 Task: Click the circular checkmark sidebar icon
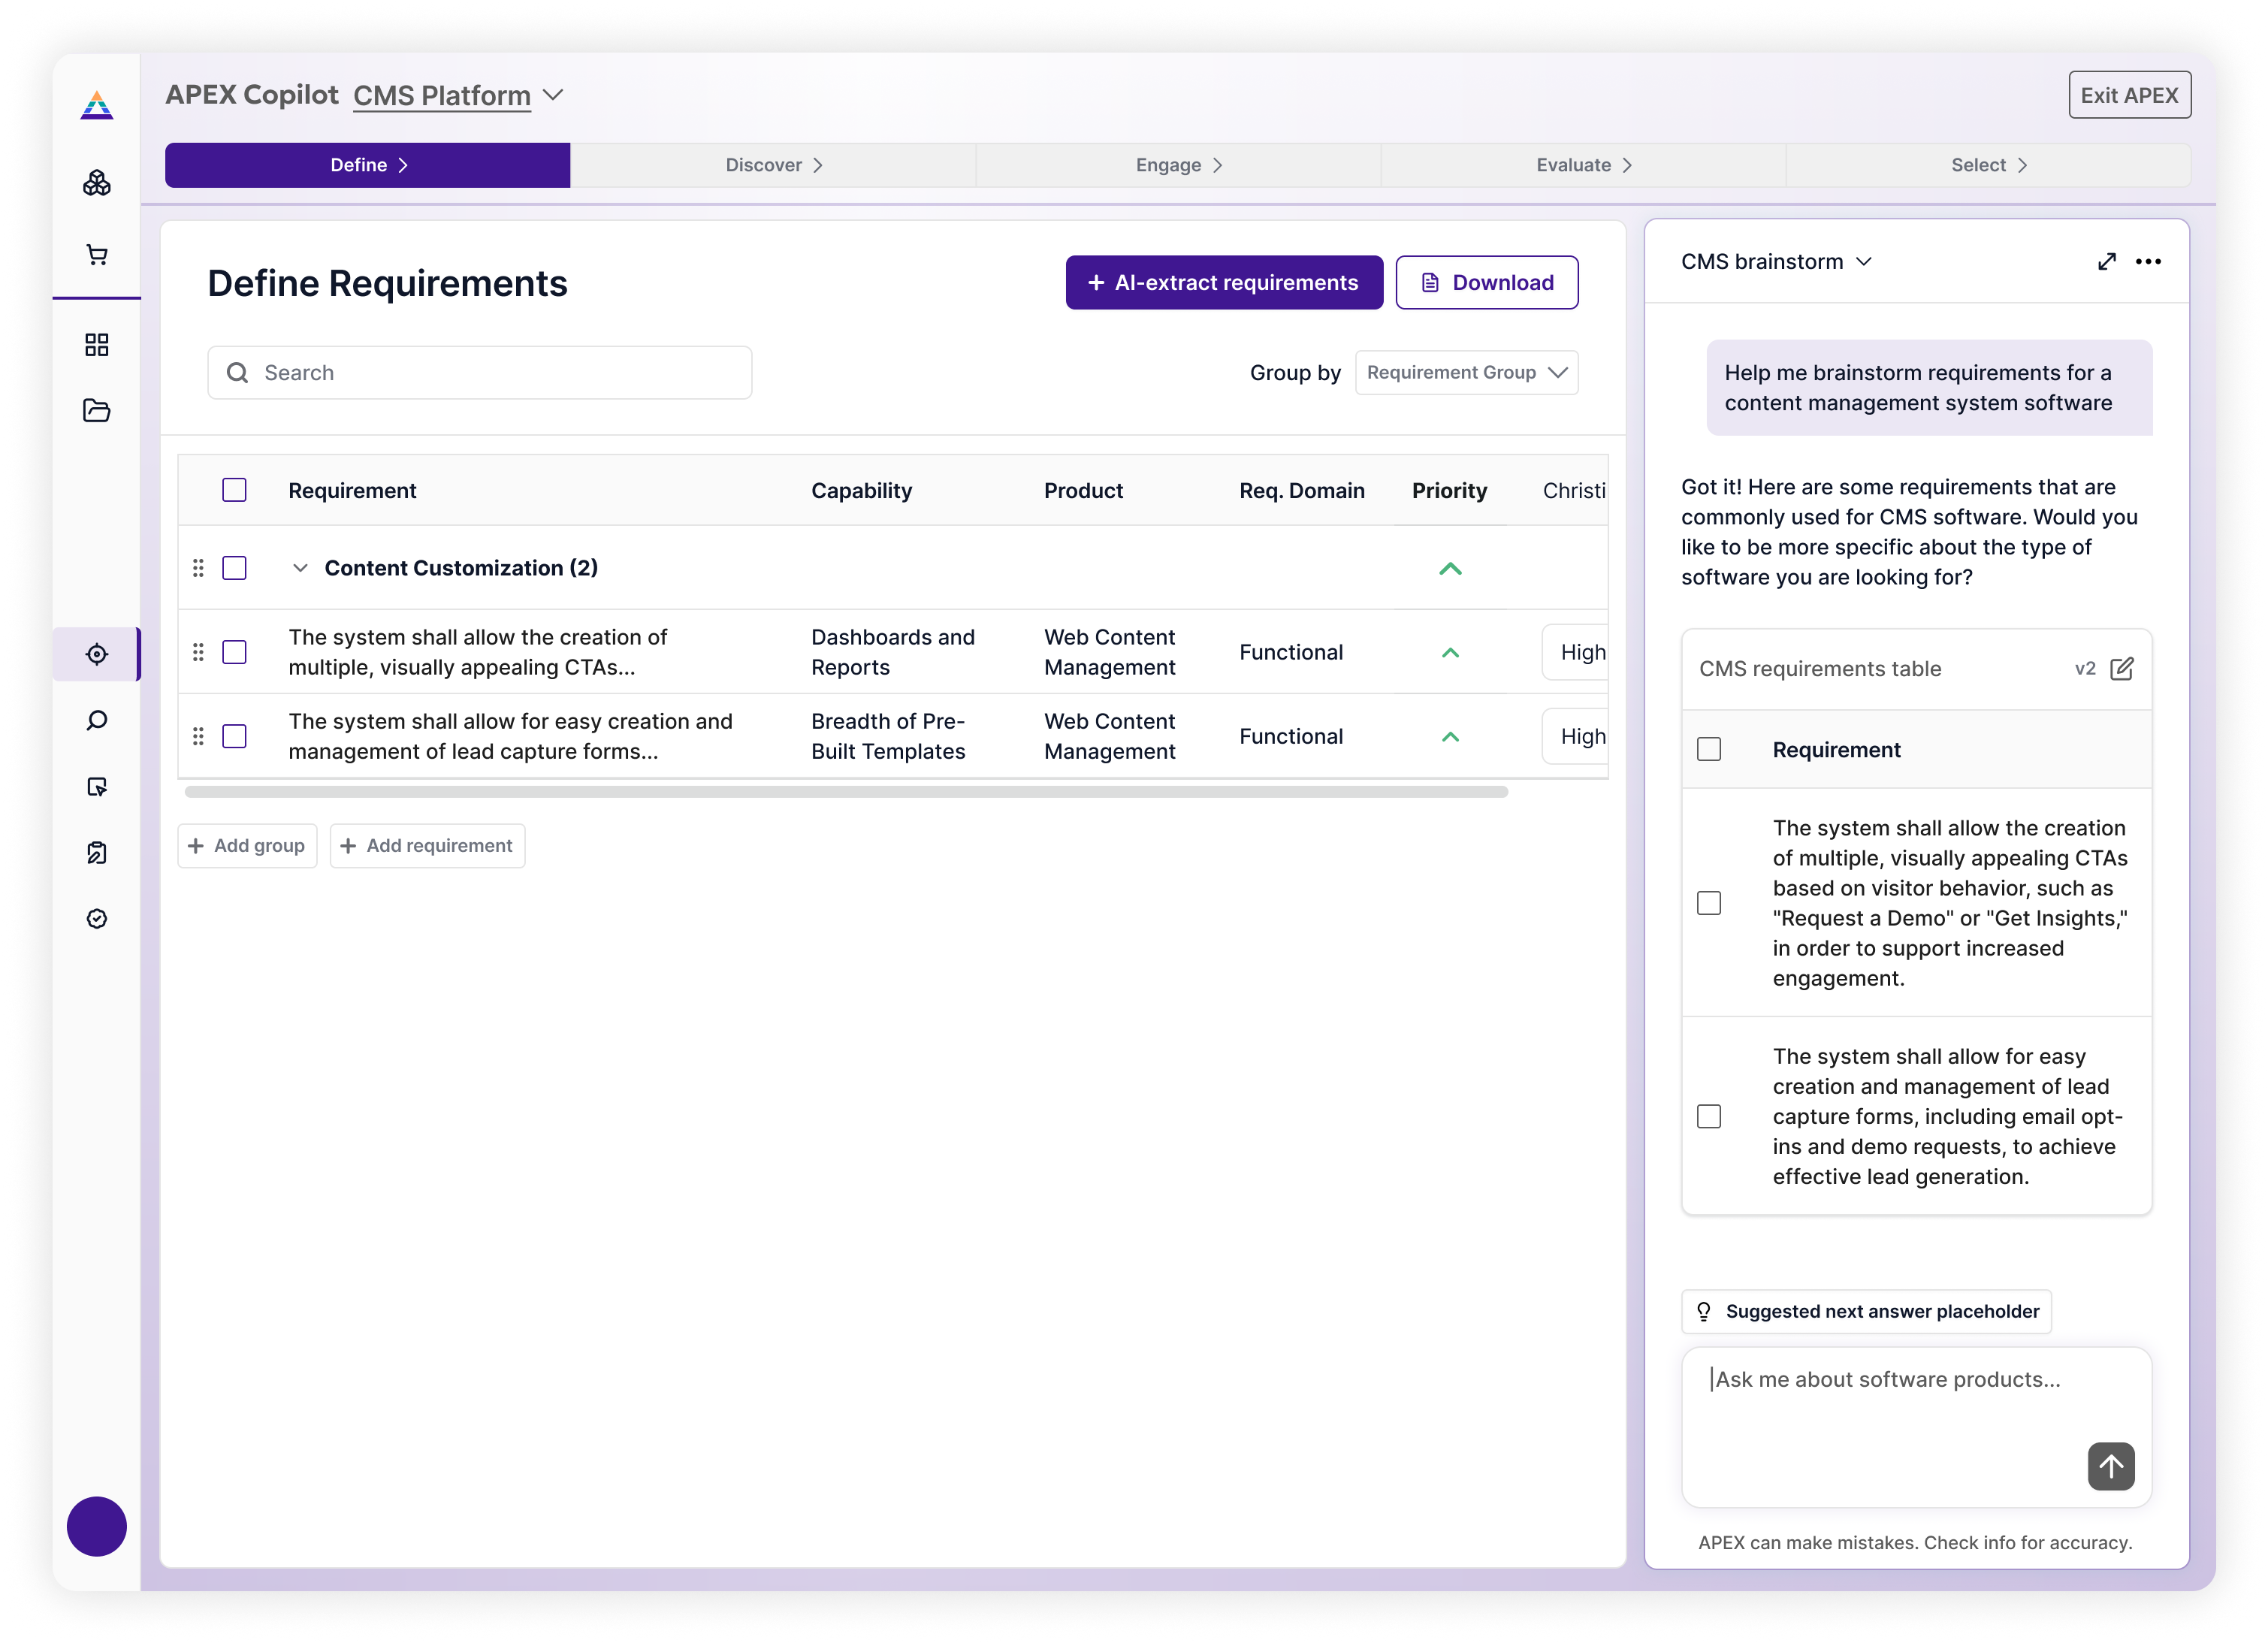click(x=97, y=918)
